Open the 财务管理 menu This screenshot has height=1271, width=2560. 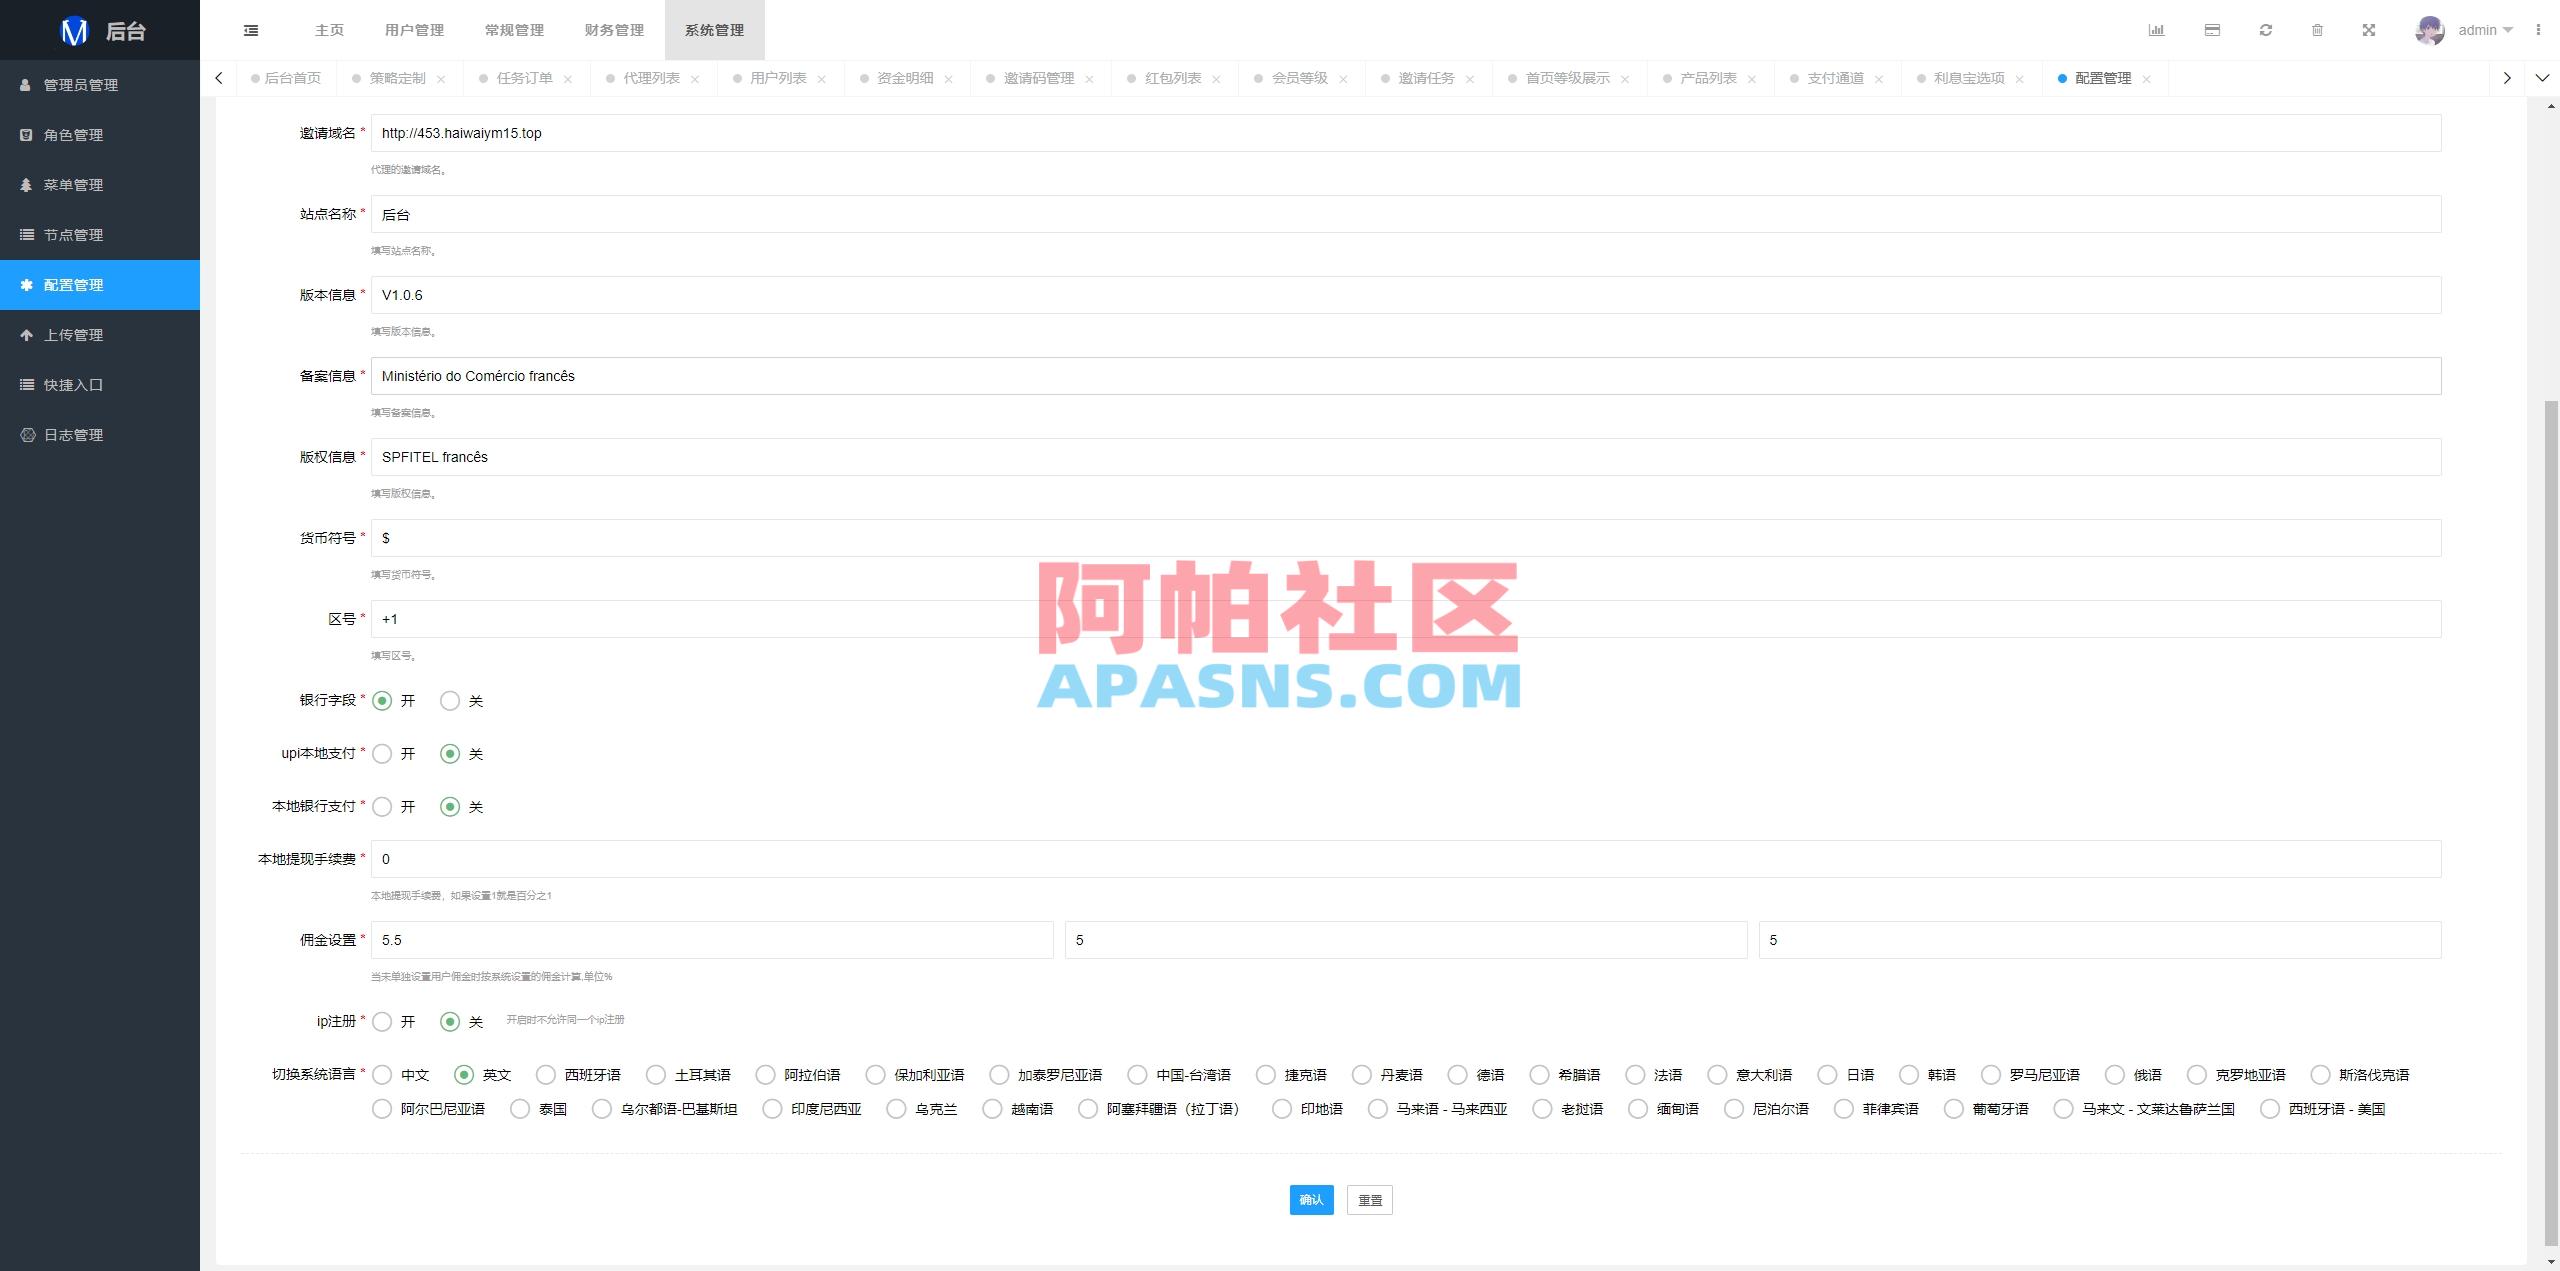click(613, 30)
